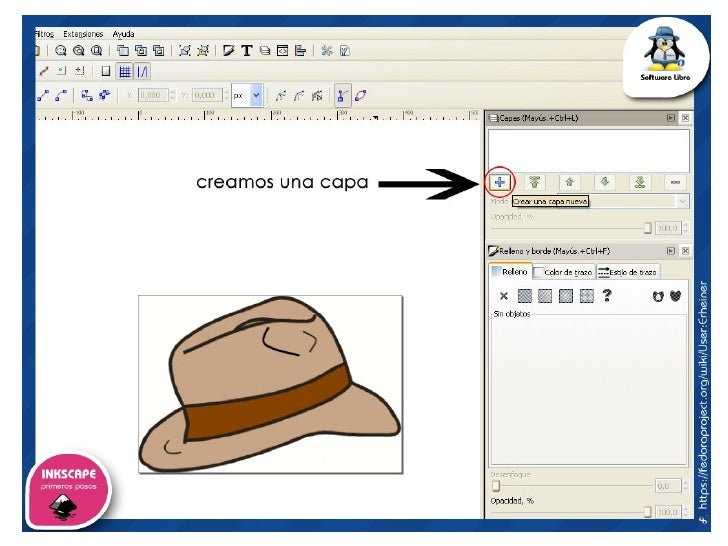
Task: Open the px units dropdown
Action: point(256,96)
